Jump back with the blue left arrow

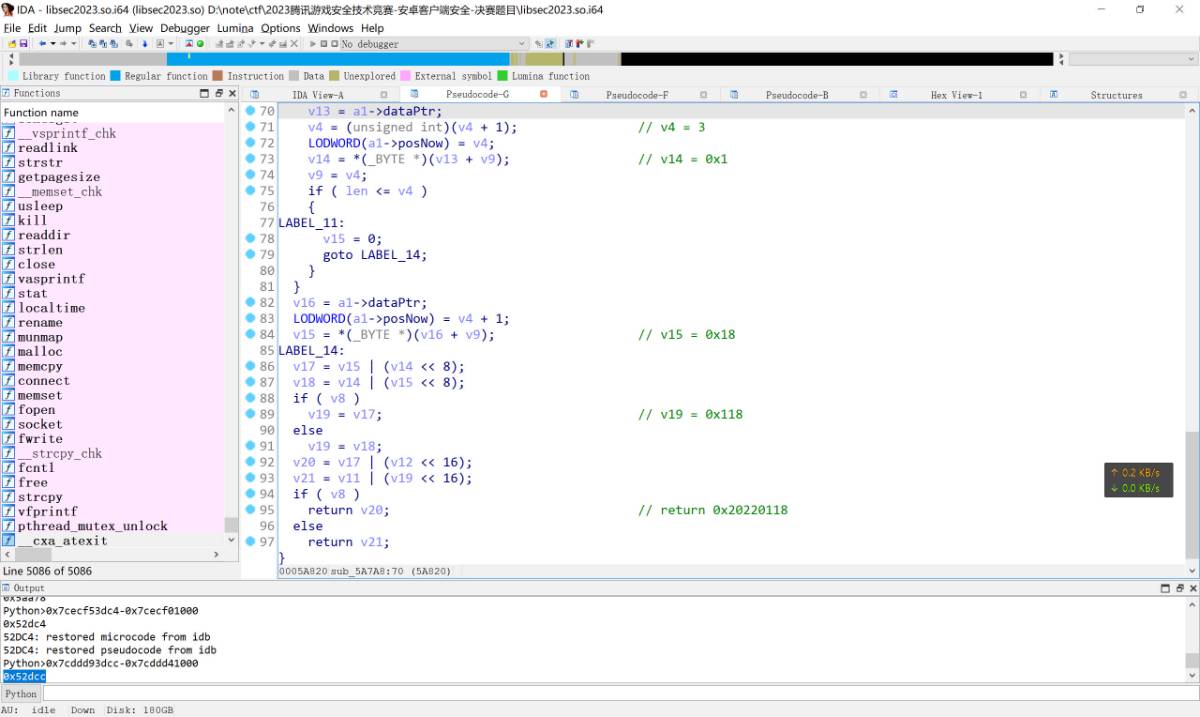[x=42, y=44]
